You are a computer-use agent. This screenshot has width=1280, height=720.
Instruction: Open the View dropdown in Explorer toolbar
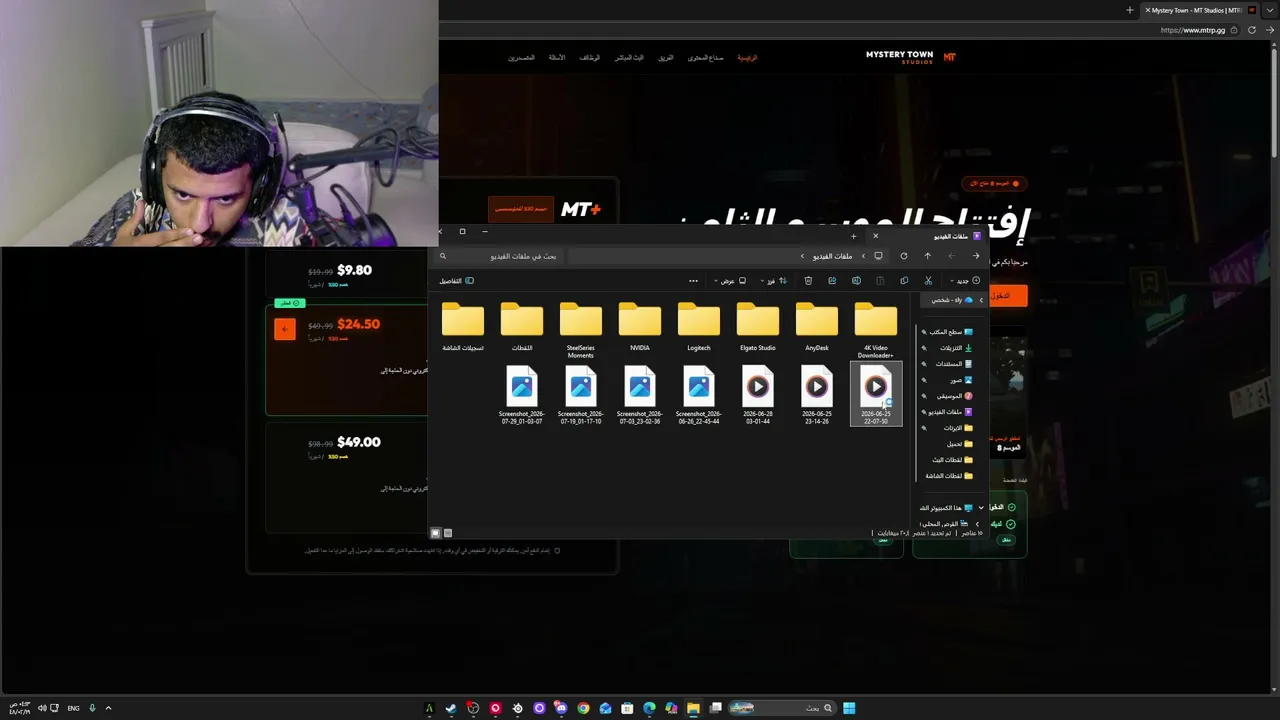point(730,281)
